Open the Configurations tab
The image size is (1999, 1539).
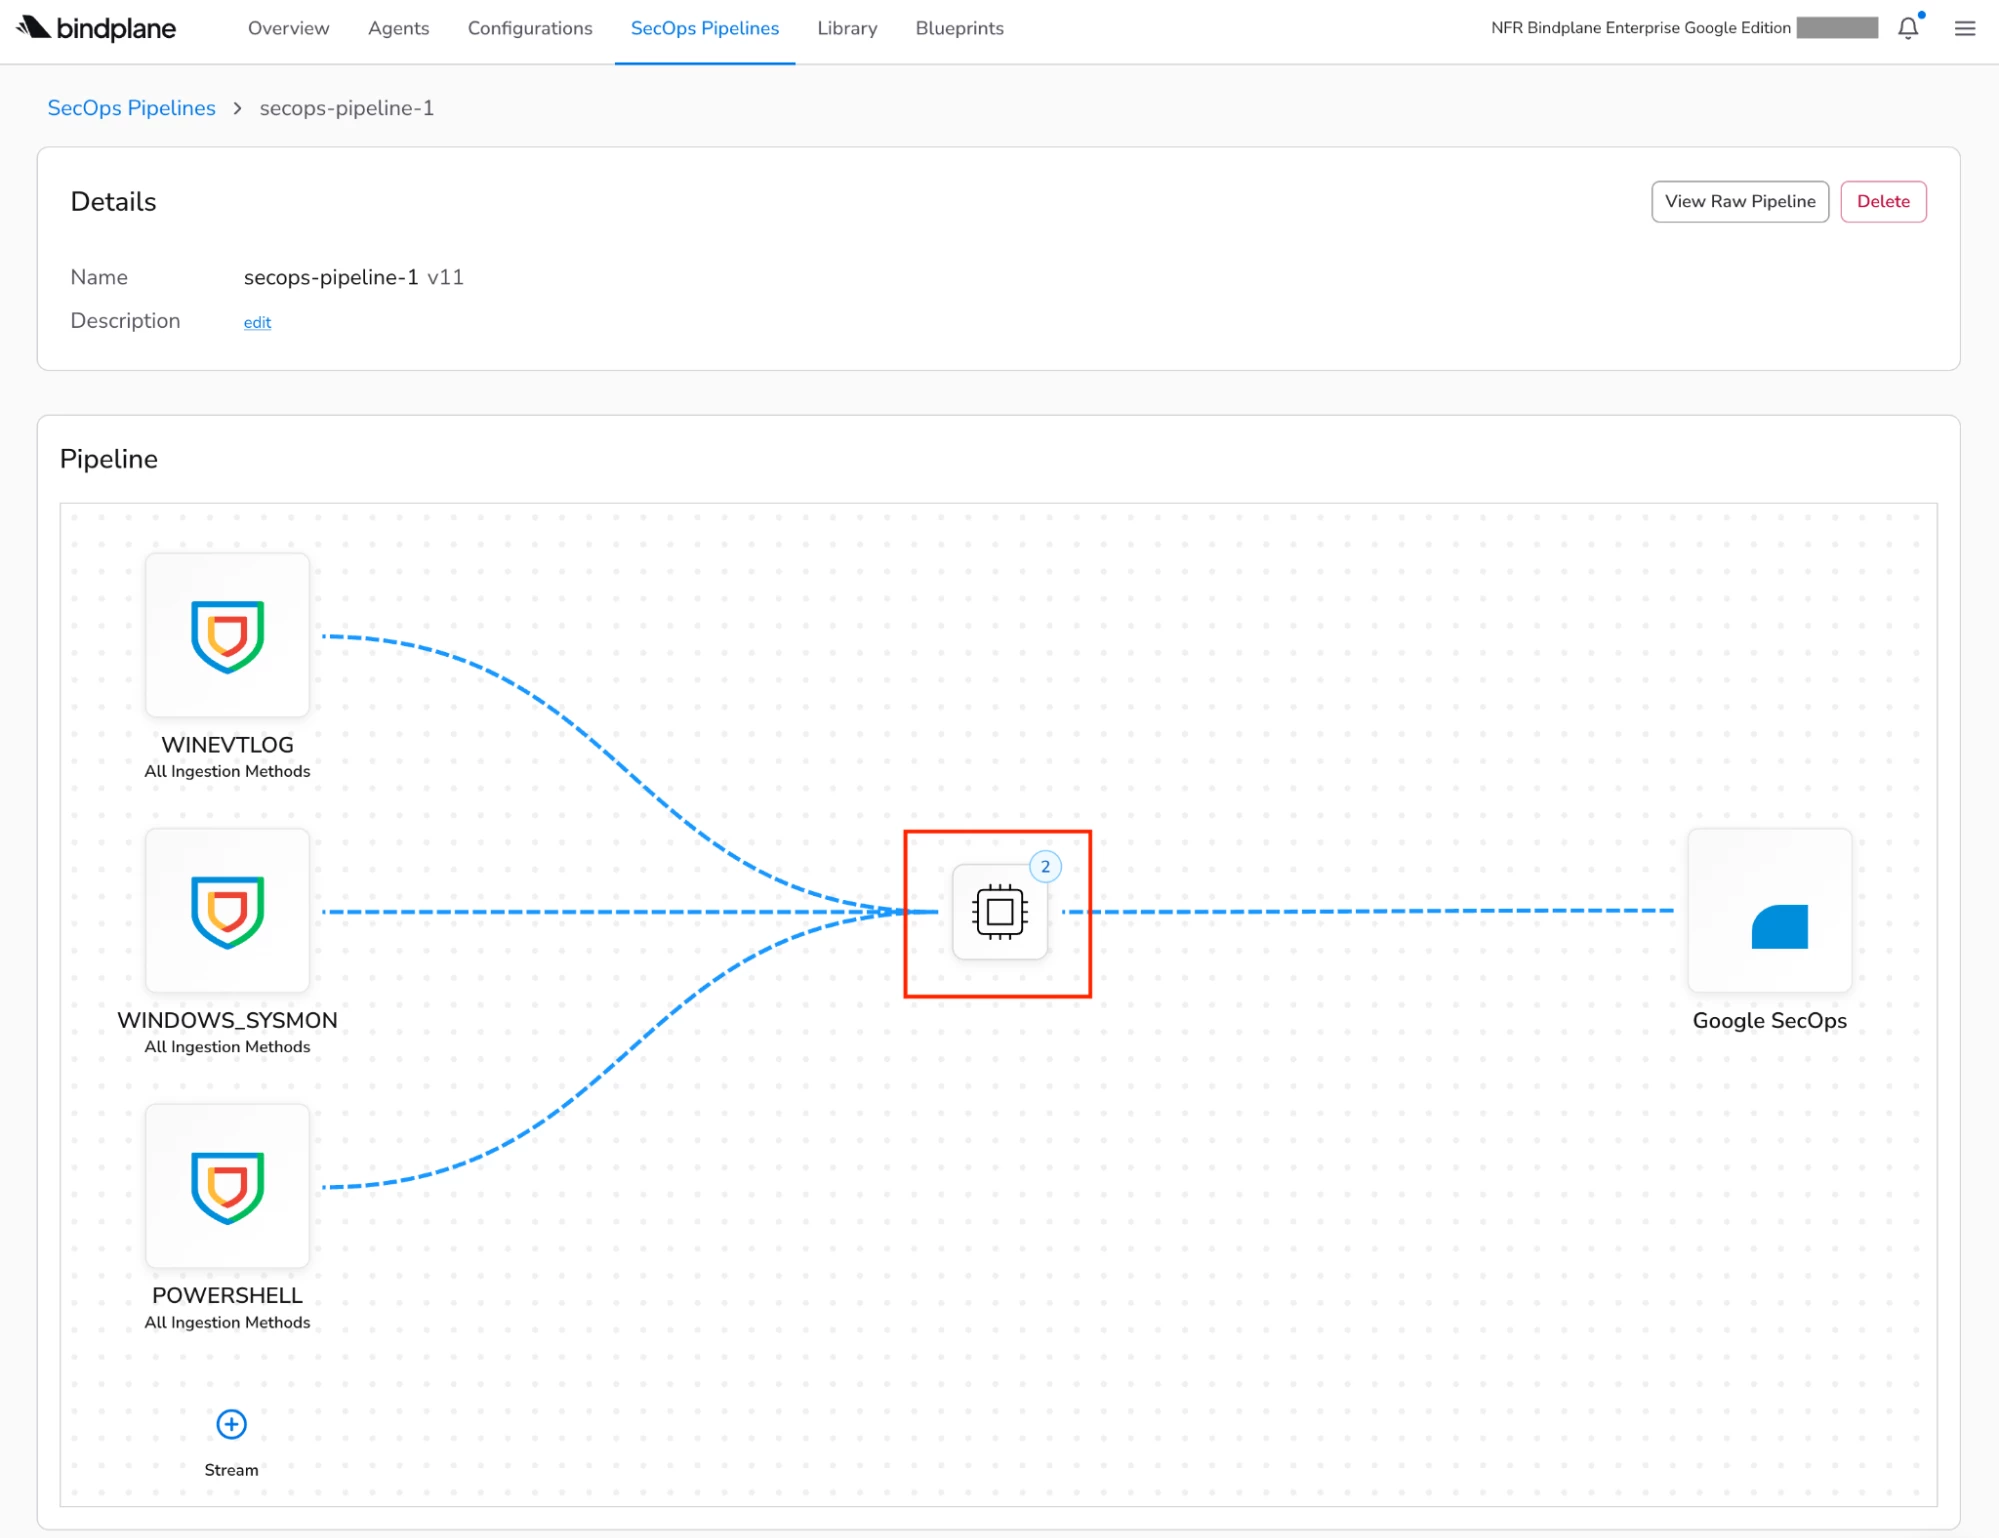(529, 28)
